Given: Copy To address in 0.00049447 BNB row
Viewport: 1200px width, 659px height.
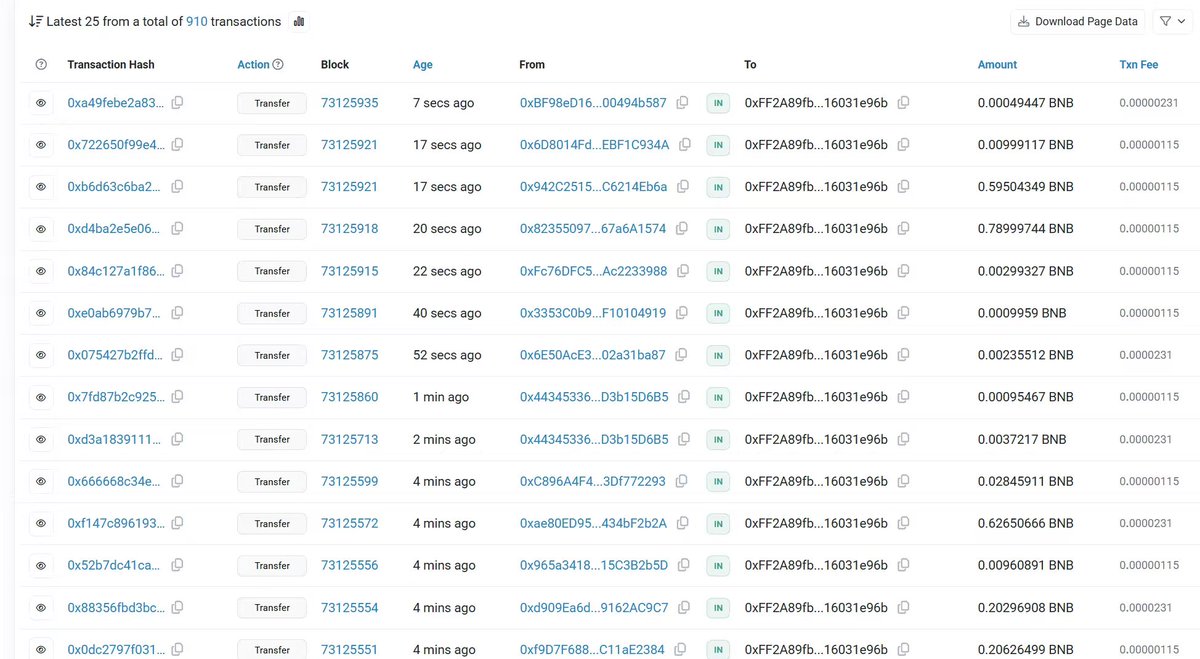Looking at the screenshot, I should [903, 103].
